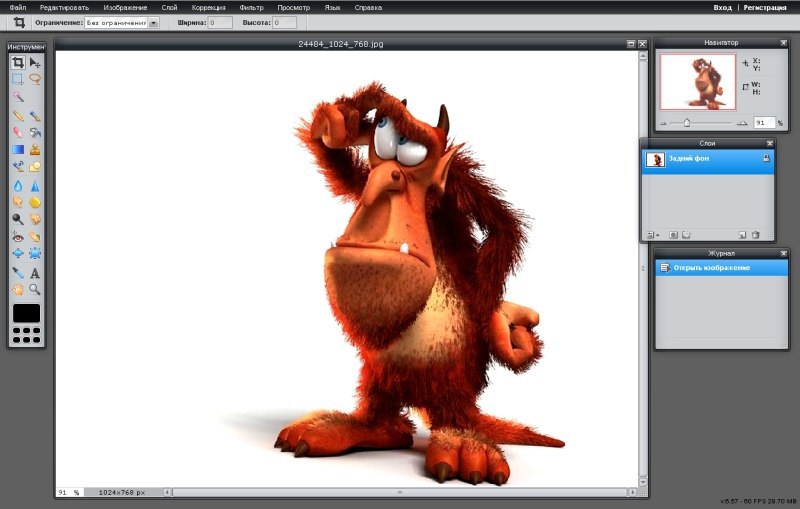Select the Magic Wand tool
The width and height of the screenshot is (800, 509).
[x=18, y=96]
